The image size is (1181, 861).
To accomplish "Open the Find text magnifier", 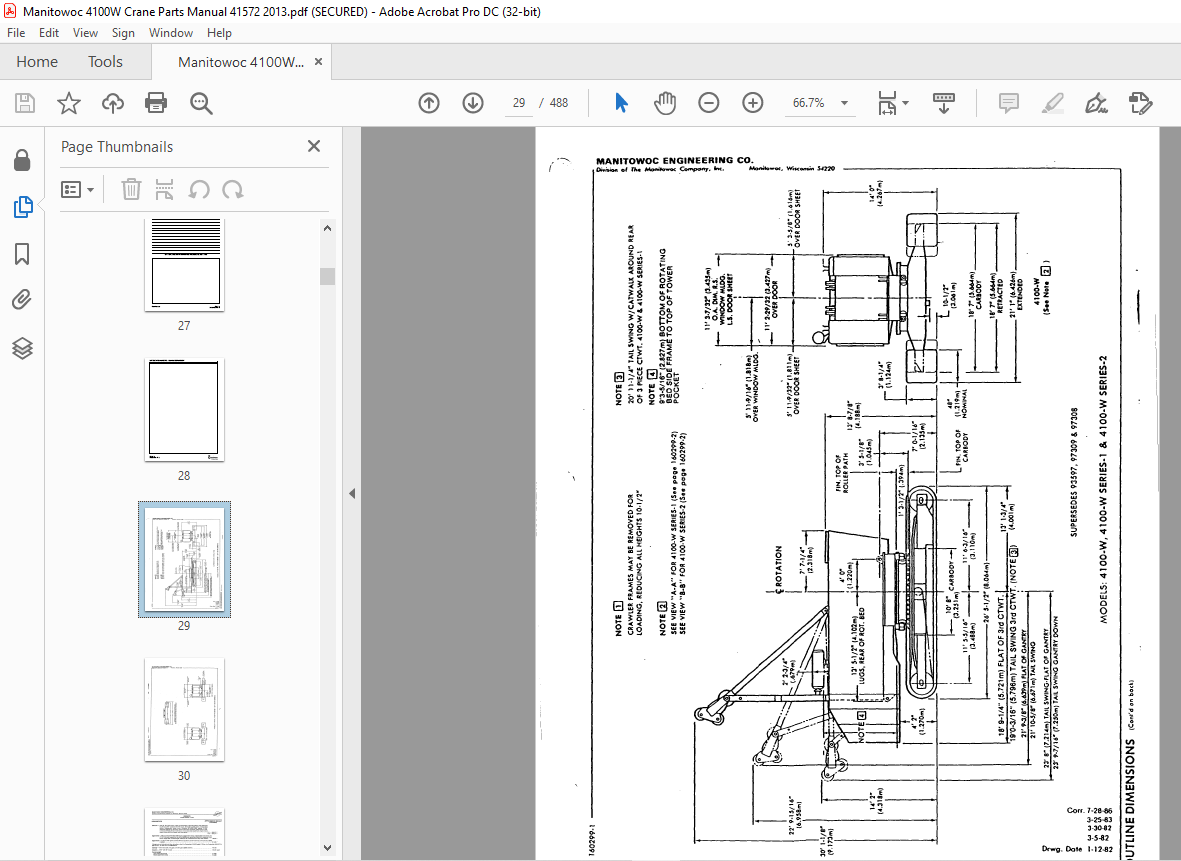I will [x=201, y=103].
